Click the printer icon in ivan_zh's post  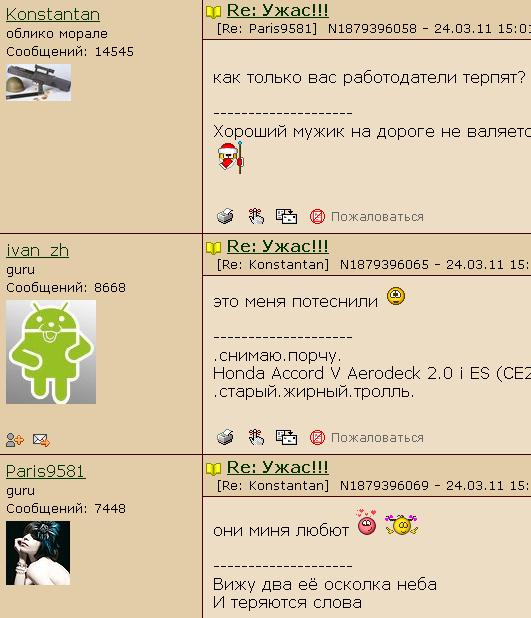pyautogui.click(x=225, y=437)
